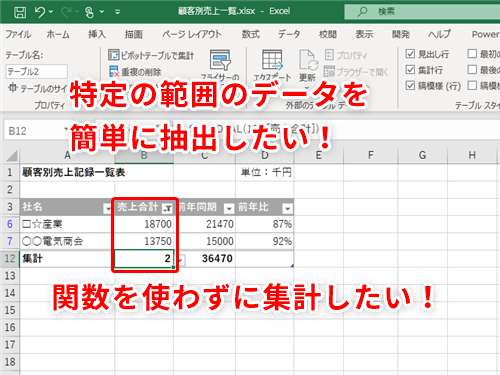Open the 挿入 ribbon tab

(x=97, y=34)
